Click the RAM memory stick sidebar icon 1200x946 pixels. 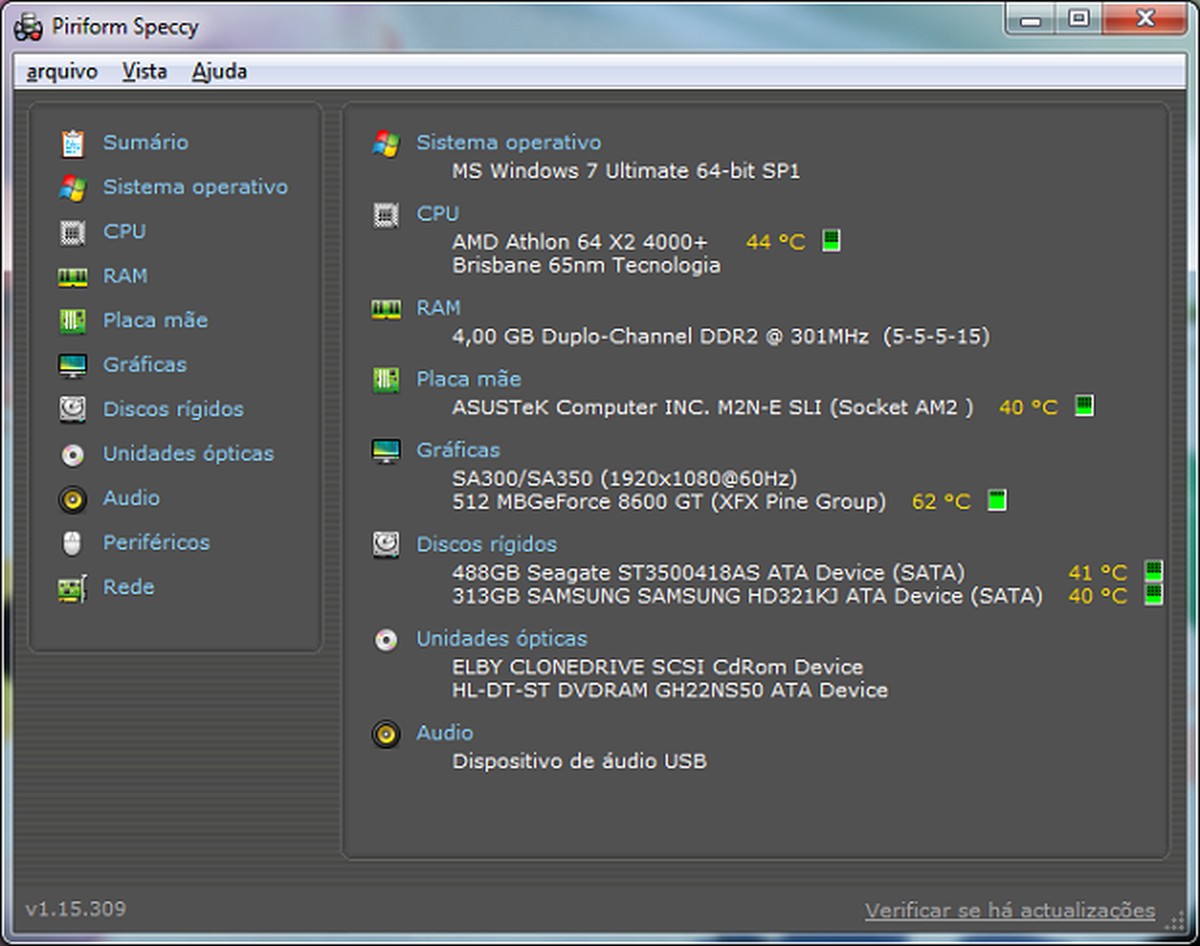(x=72, y=277)
